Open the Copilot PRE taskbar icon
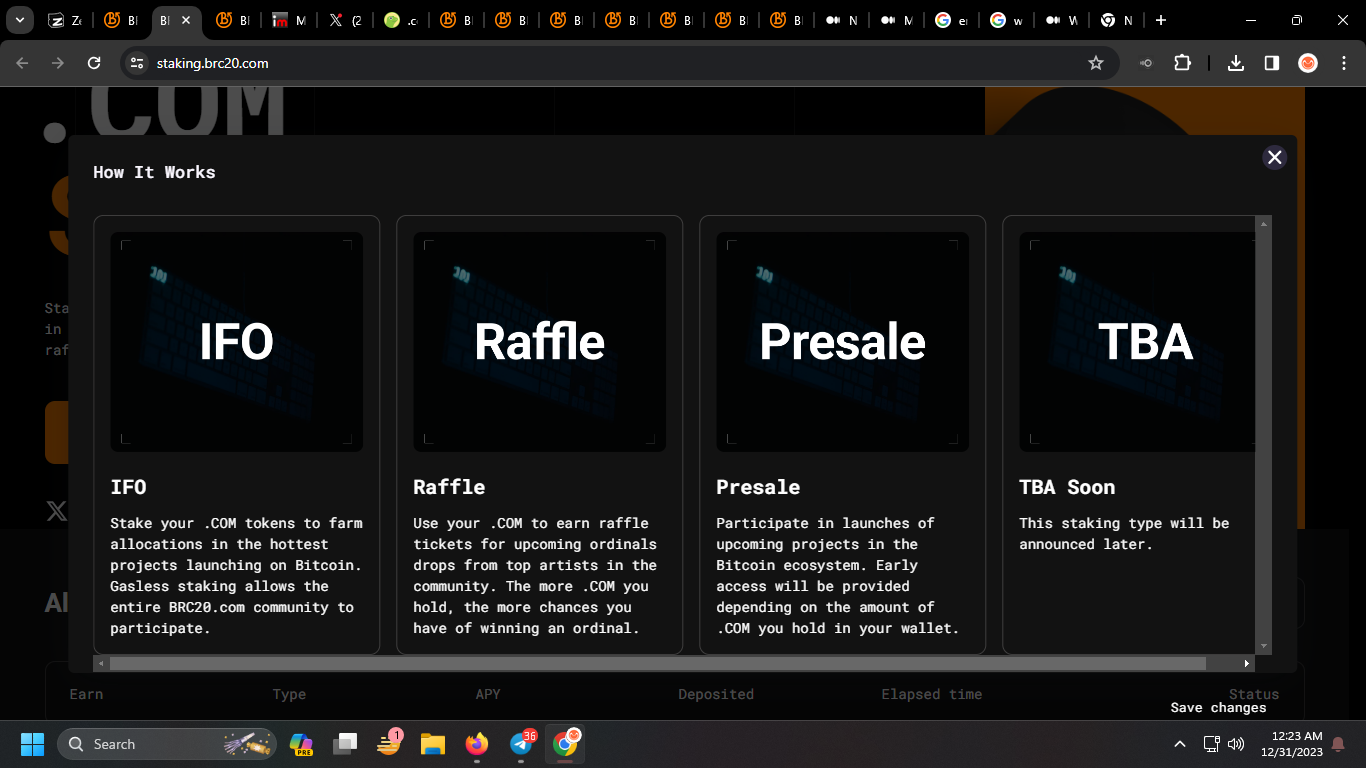Viewport: 1366px width, 768px height. click(x=301, y=744)
